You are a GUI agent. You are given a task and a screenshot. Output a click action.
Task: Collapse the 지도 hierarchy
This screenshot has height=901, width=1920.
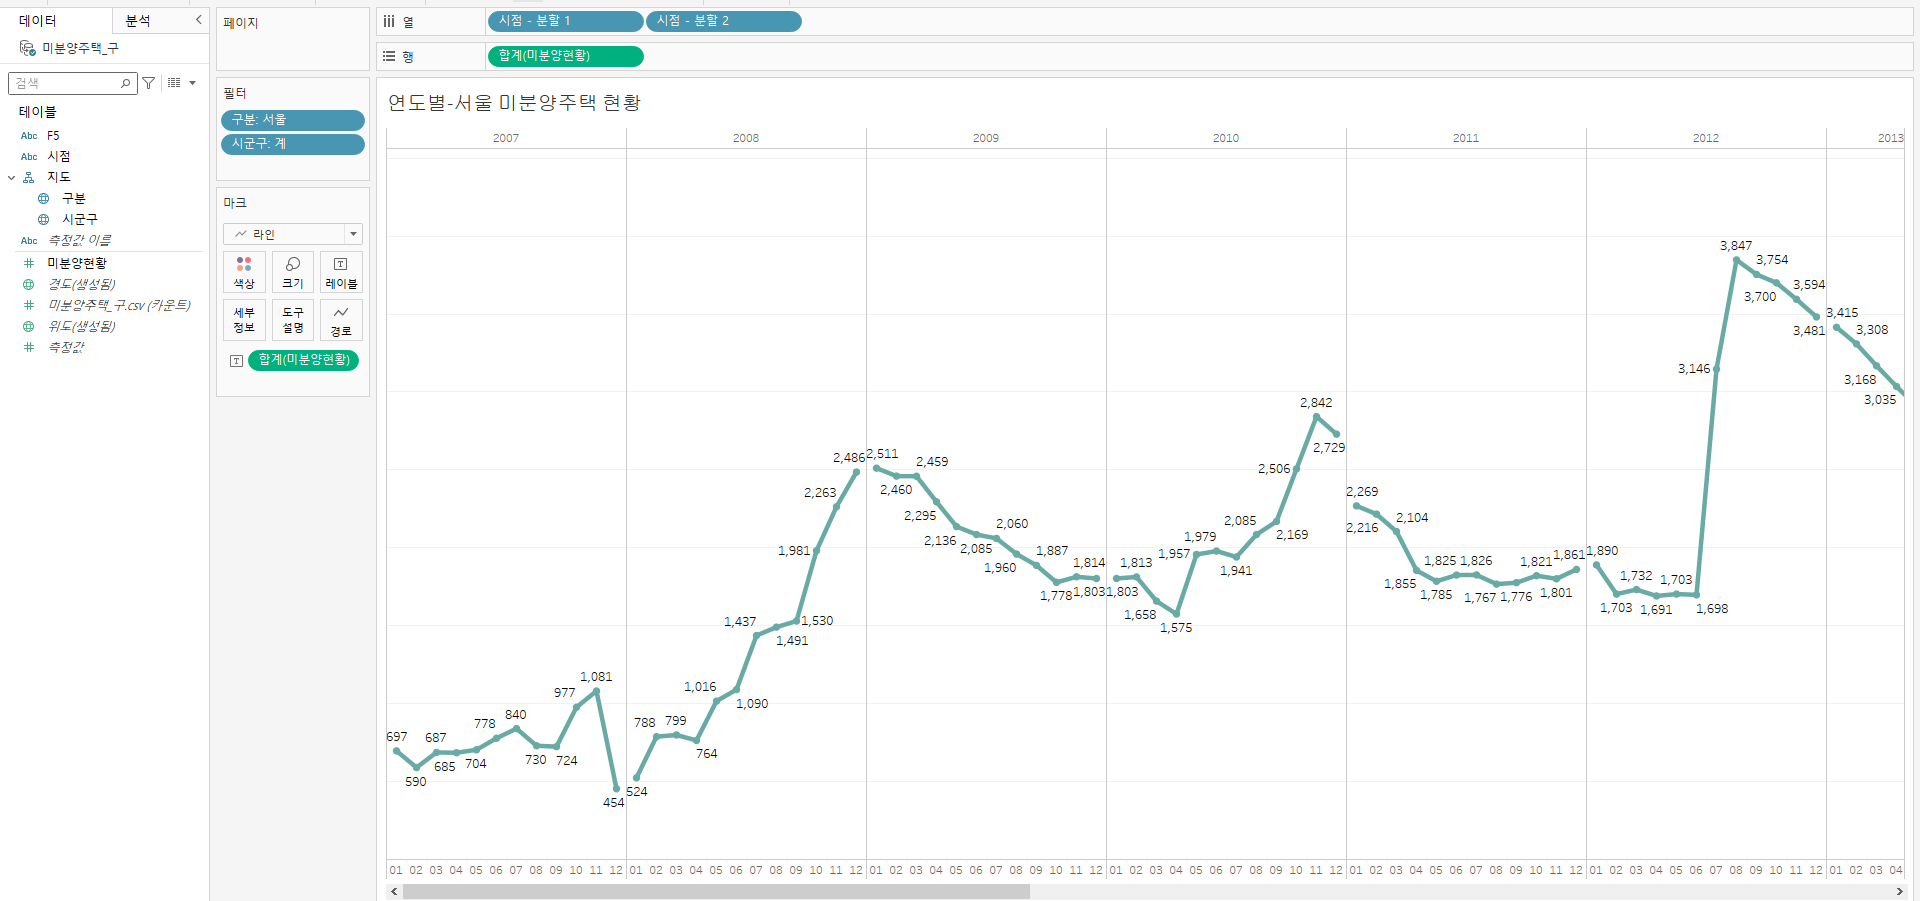(12, 177)
